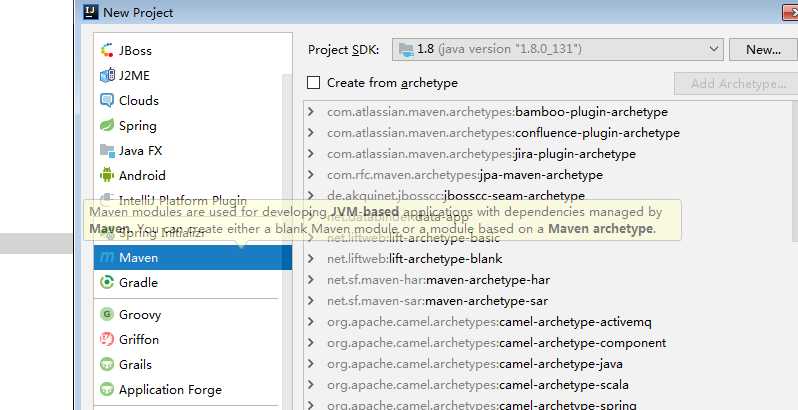798x410 pixels.
Task: Click the Spring leaf icon
Action: [x=107, y=125]
